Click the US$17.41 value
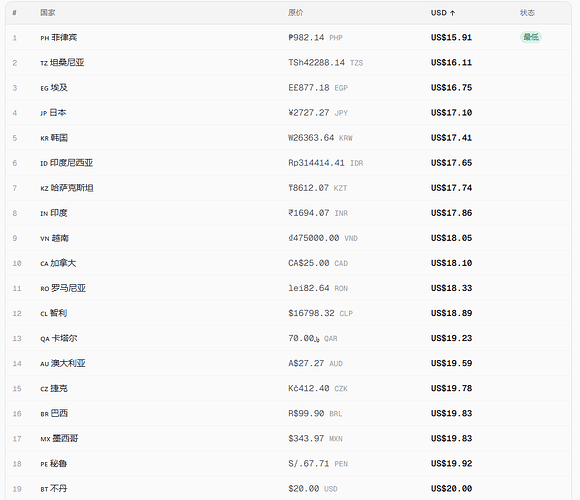 click(451, 138)
